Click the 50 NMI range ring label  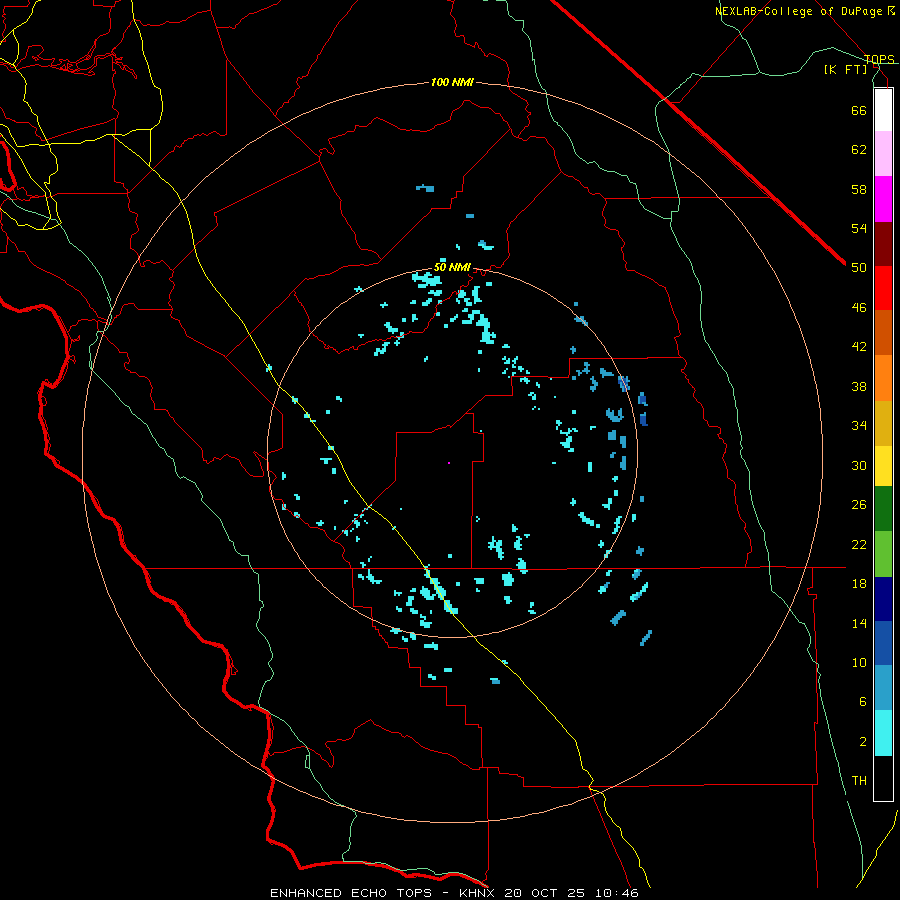[452, 267]
